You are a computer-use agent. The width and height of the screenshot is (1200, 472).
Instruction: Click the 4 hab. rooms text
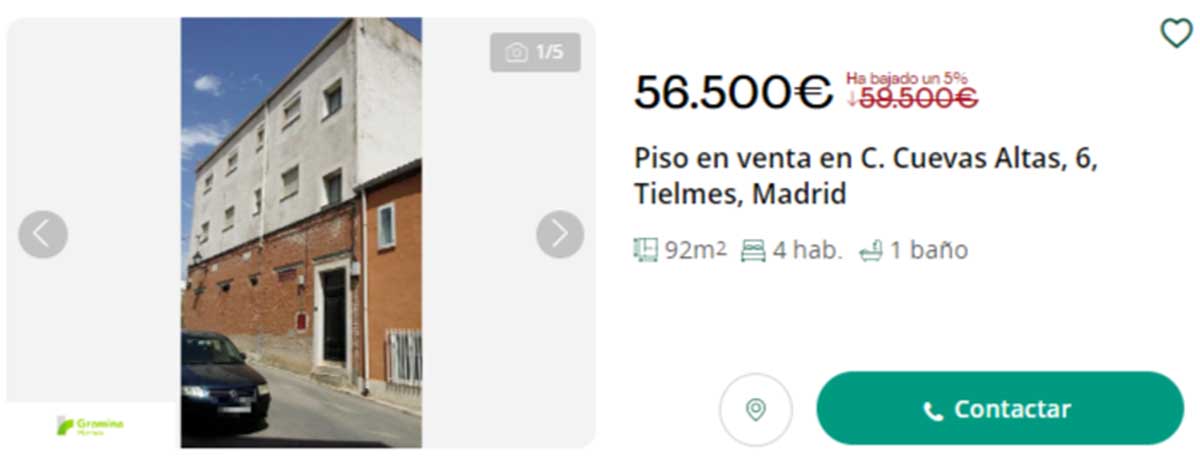808,251
